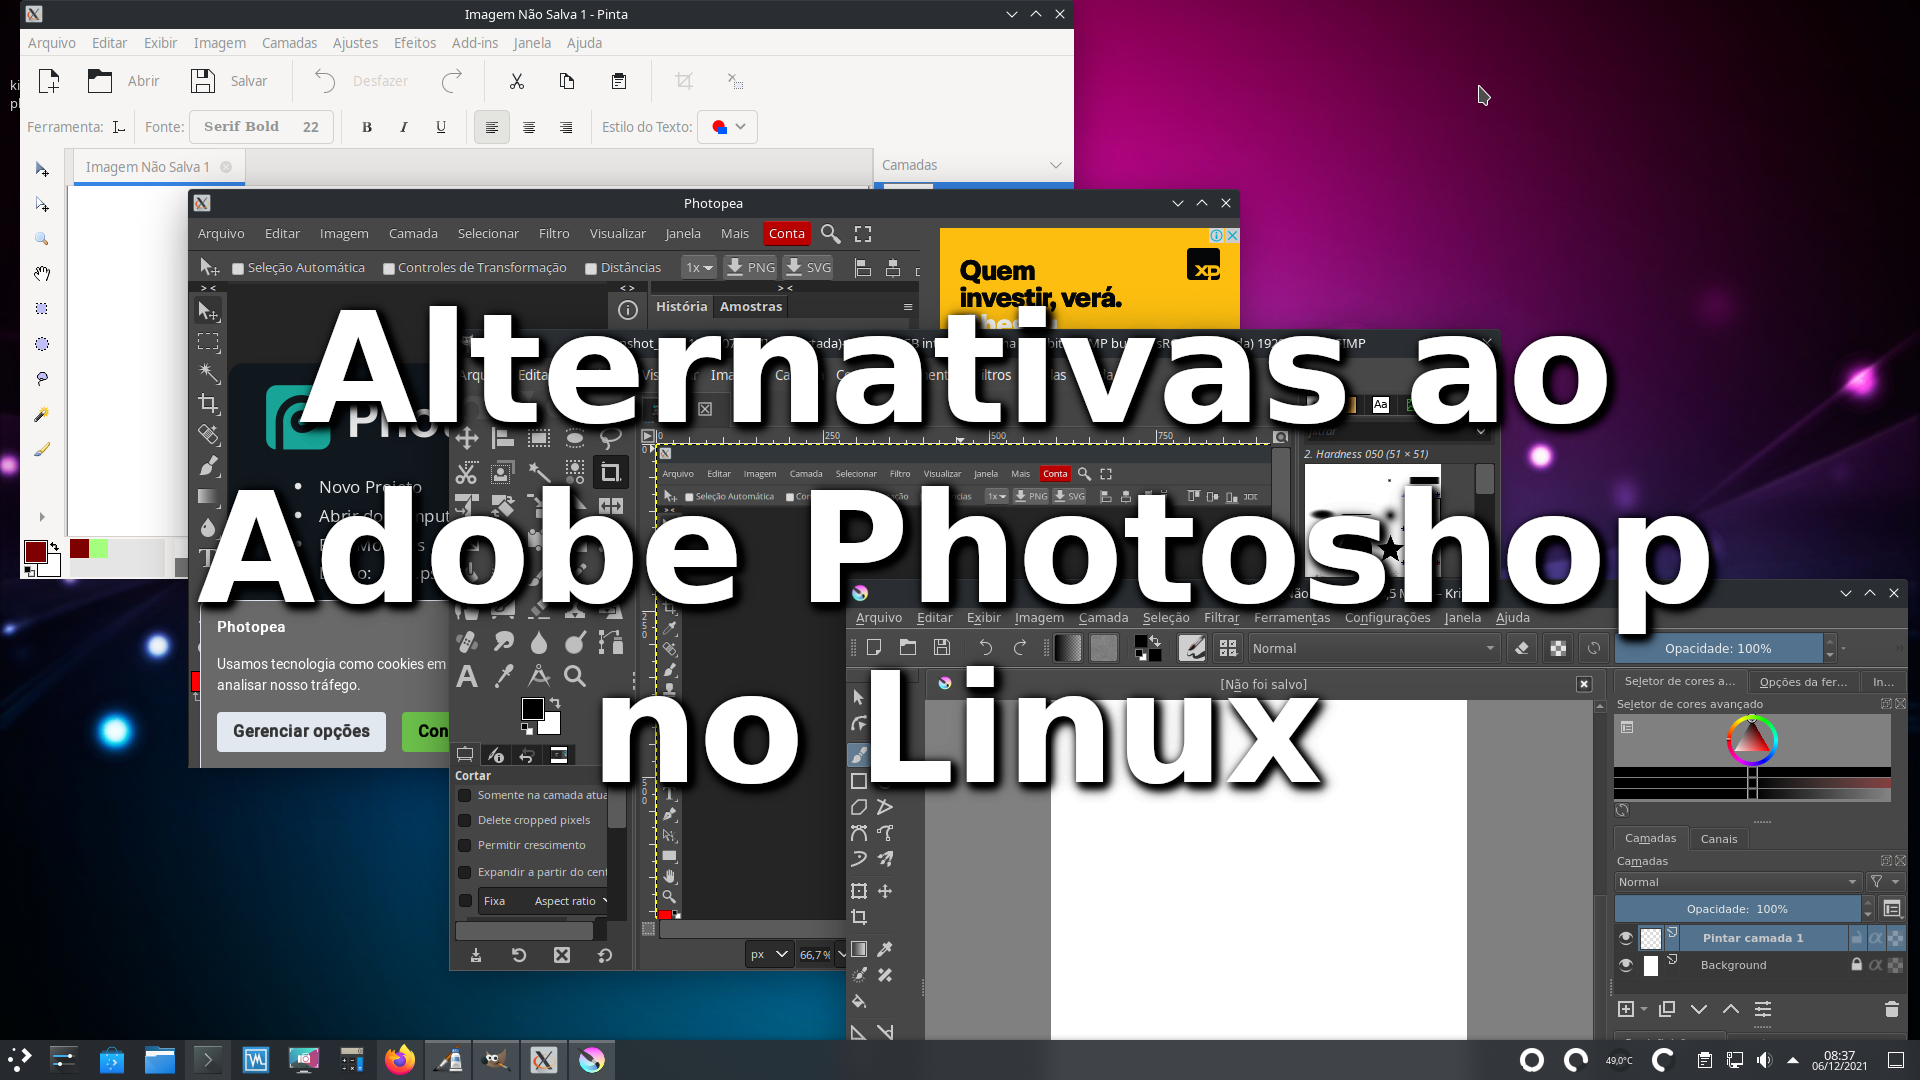Click the volume icon in system tray

[1764, 1060]
